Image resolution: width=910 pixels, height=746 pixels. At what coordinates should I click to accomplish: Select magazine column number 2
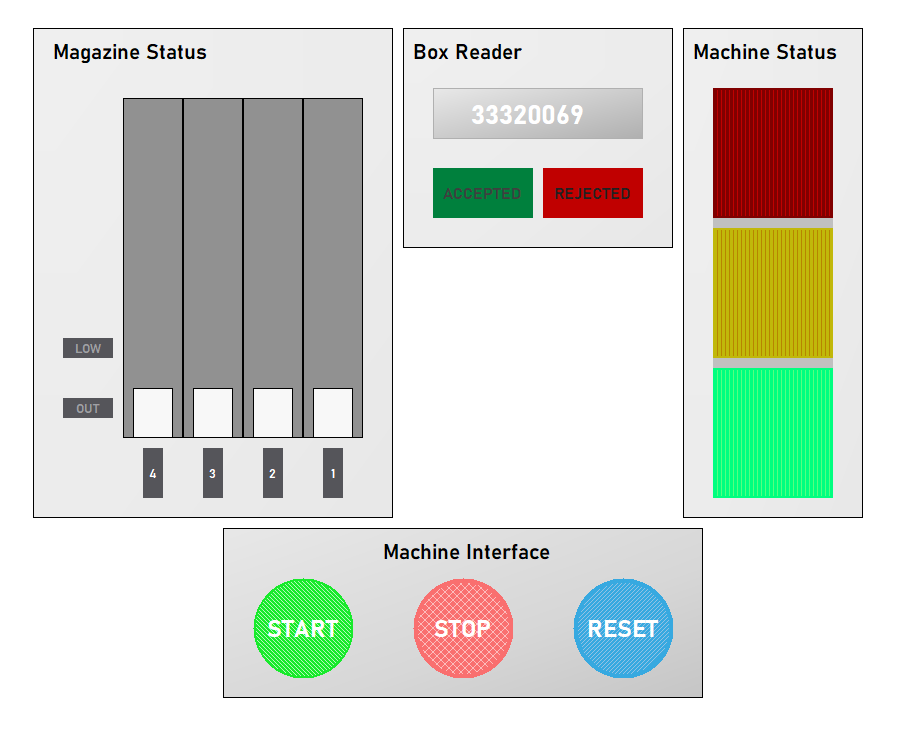tap(272, 473)
